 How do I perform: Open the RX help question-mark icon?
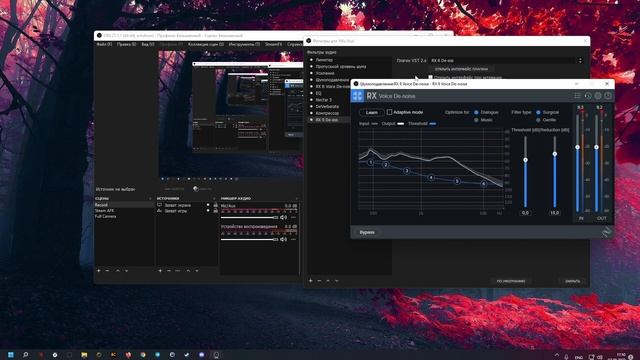pos(608,96)
